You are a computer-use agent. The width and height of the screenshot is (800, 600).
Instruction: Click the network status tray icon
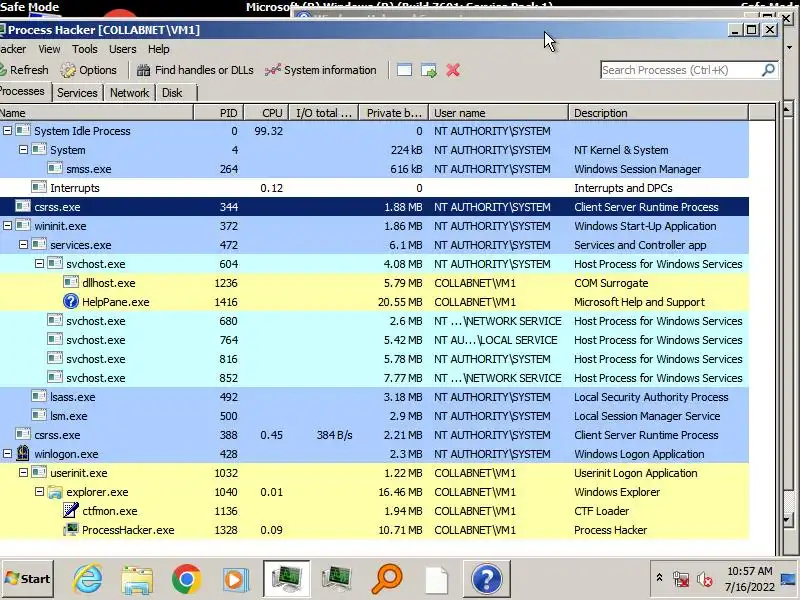[681, 579]
